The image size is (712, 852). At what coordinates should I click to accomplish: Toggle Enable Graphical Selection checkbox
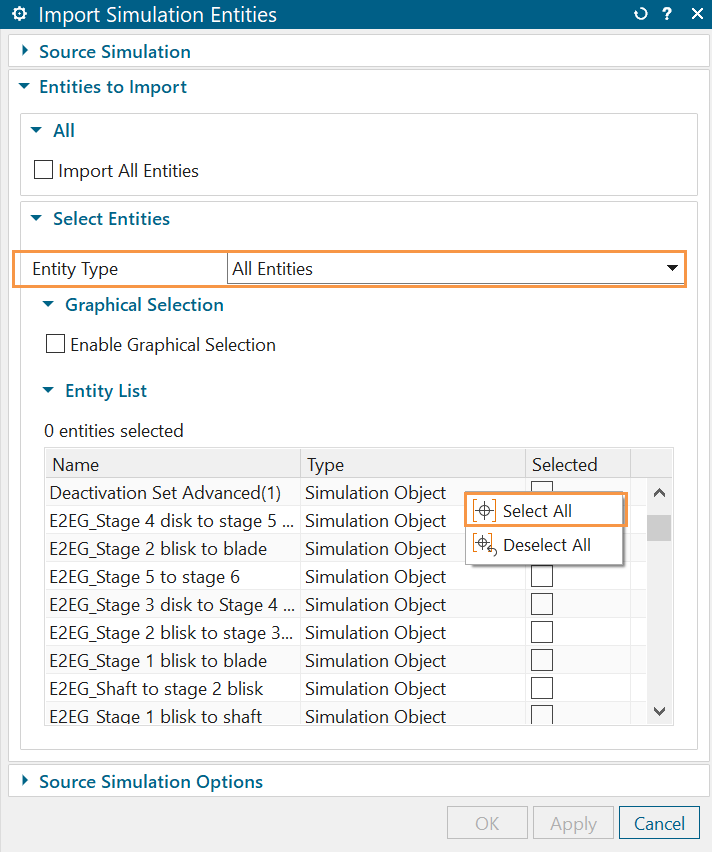pos(56,345)
